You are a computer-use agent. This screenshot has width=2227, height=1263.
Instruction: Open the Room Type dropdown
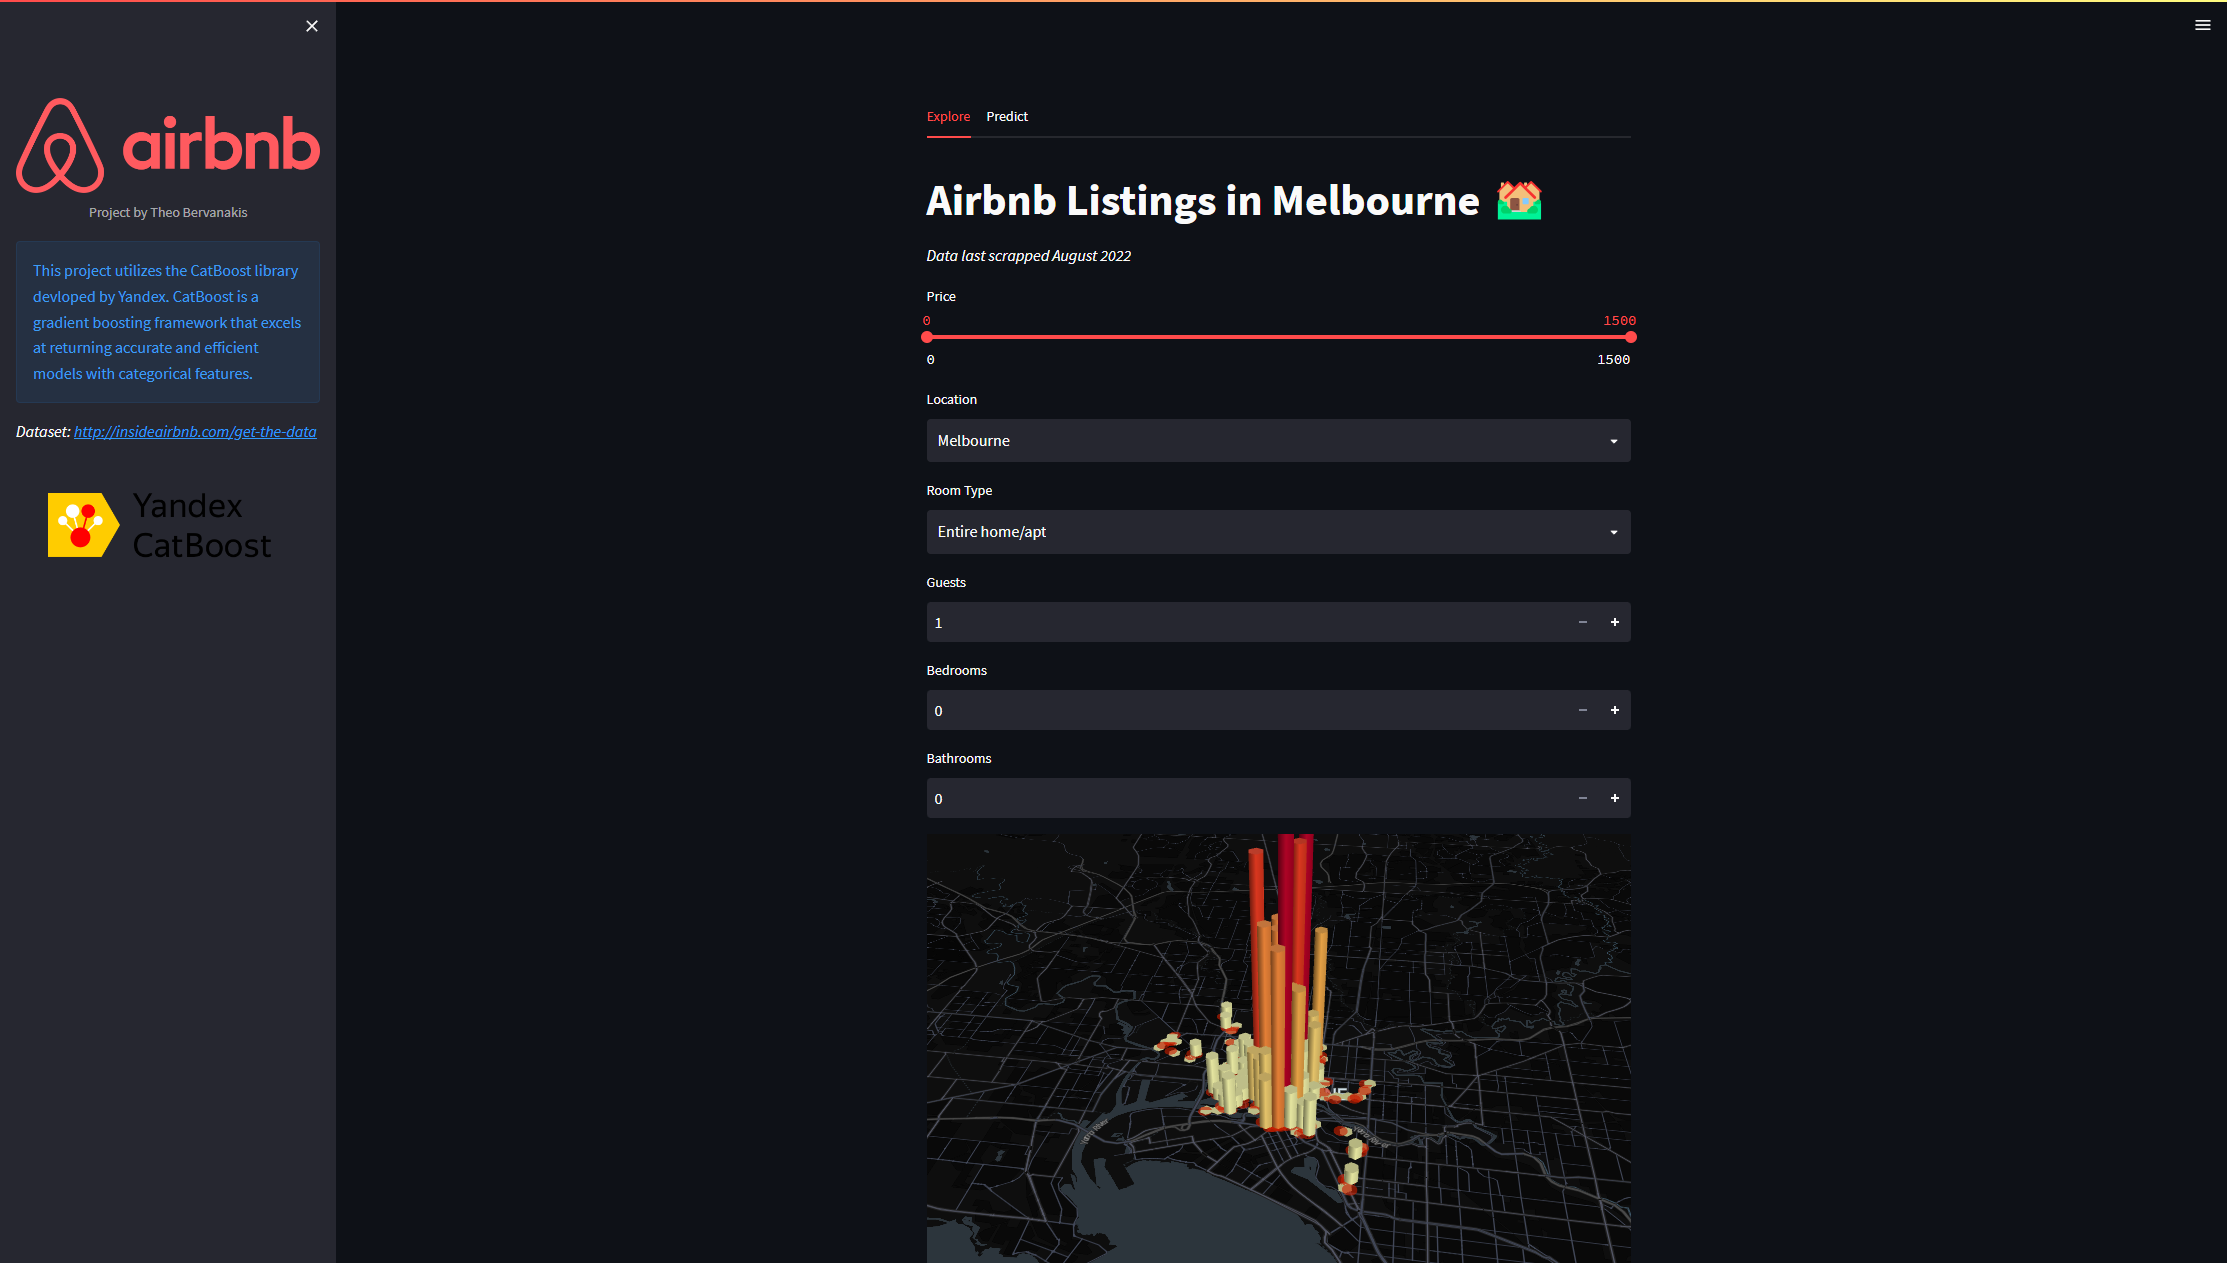coord(1278,532)
